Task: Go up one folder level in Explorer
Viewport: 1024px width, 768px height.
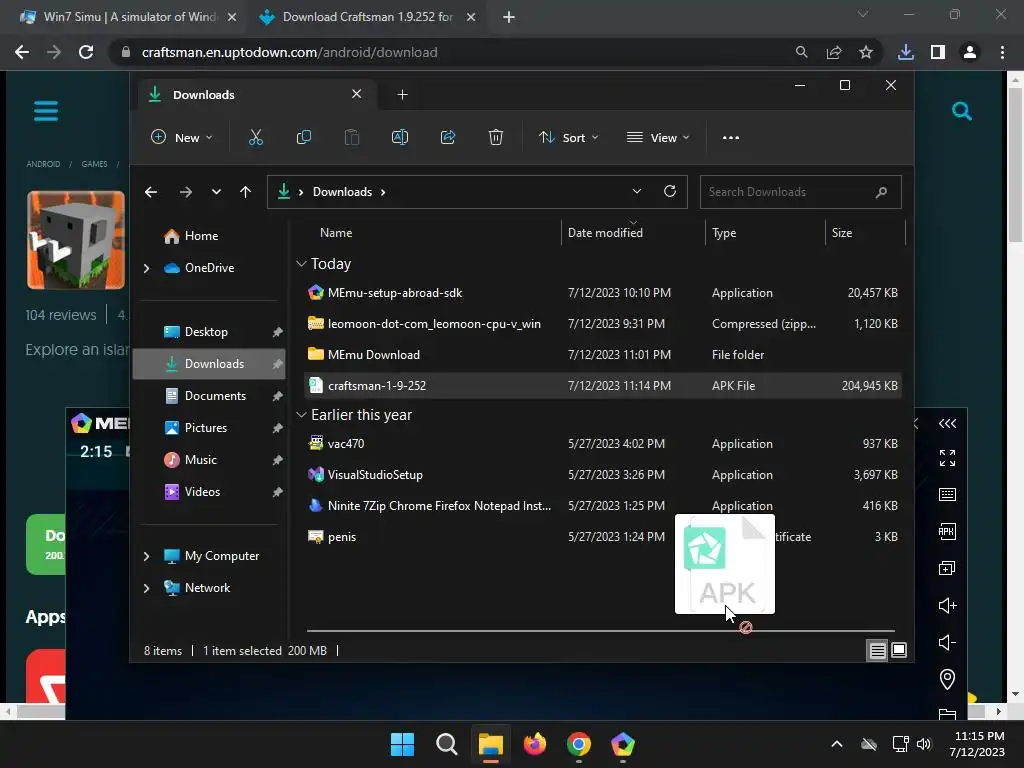Action: point(246,192)
